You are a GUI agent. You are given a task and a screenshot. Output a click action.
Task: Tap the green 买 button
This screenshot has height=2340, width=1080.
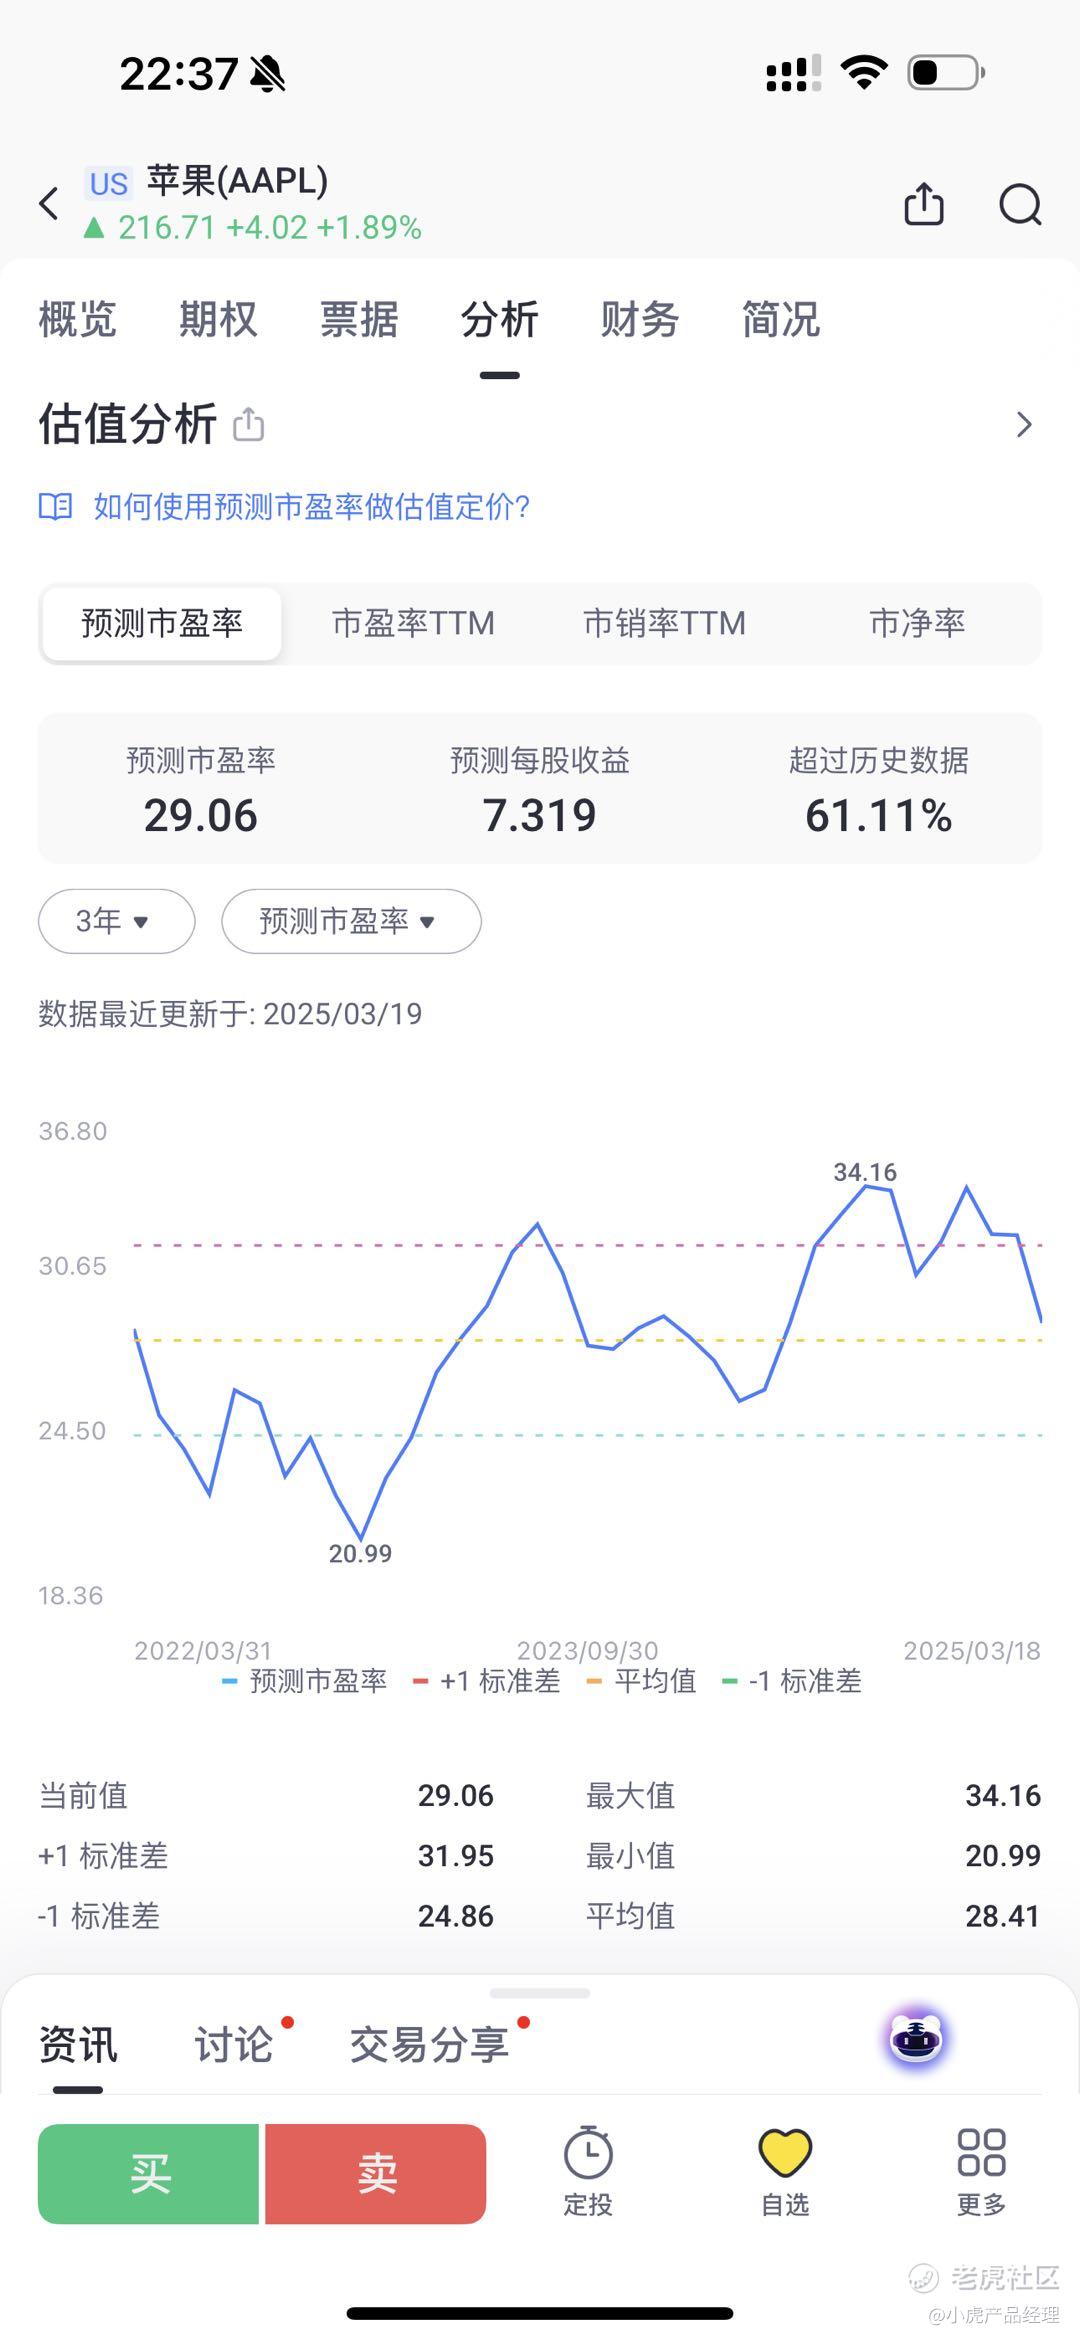[148, 2174]
